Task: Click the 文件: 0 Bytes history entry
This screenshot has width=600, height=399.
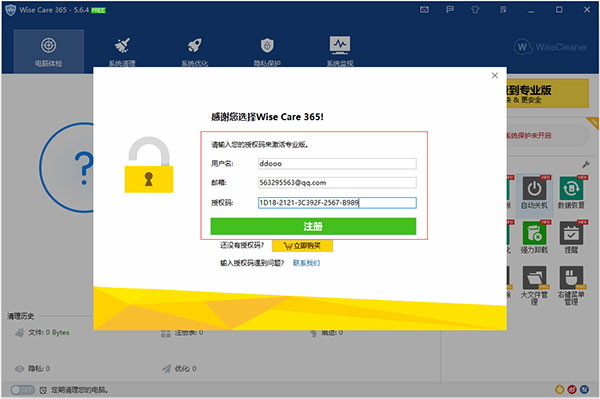Action: [42, 332]
